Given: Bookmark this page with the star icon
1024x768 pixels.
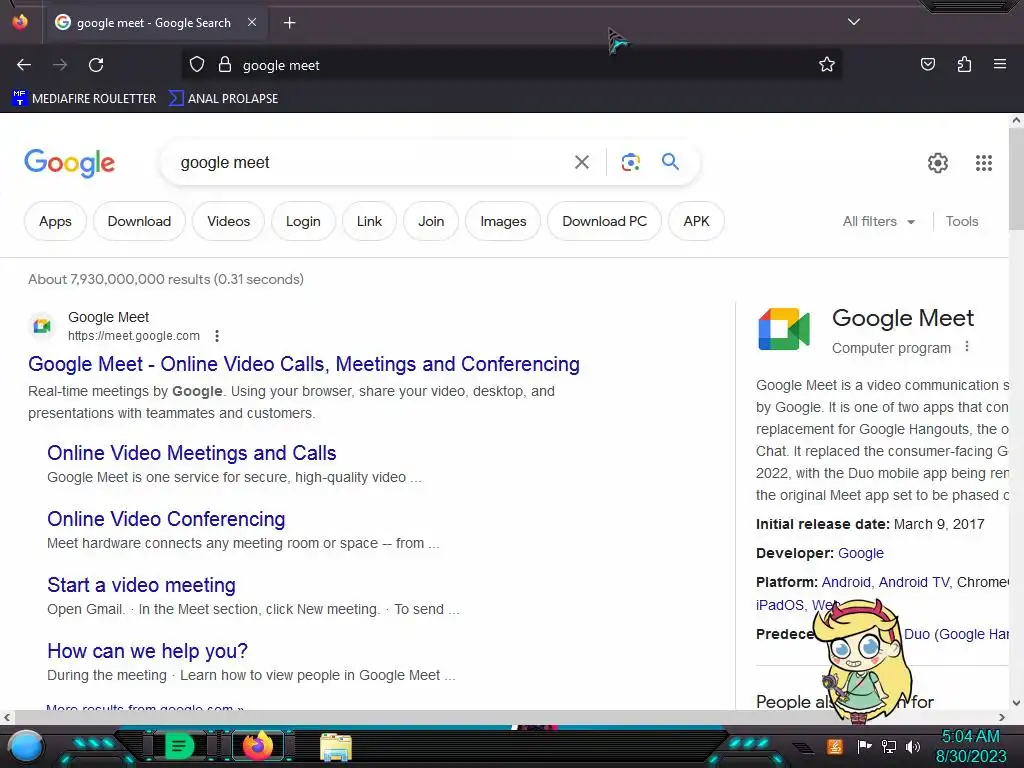Looking at the screenshot, I should tap(827, 64).
